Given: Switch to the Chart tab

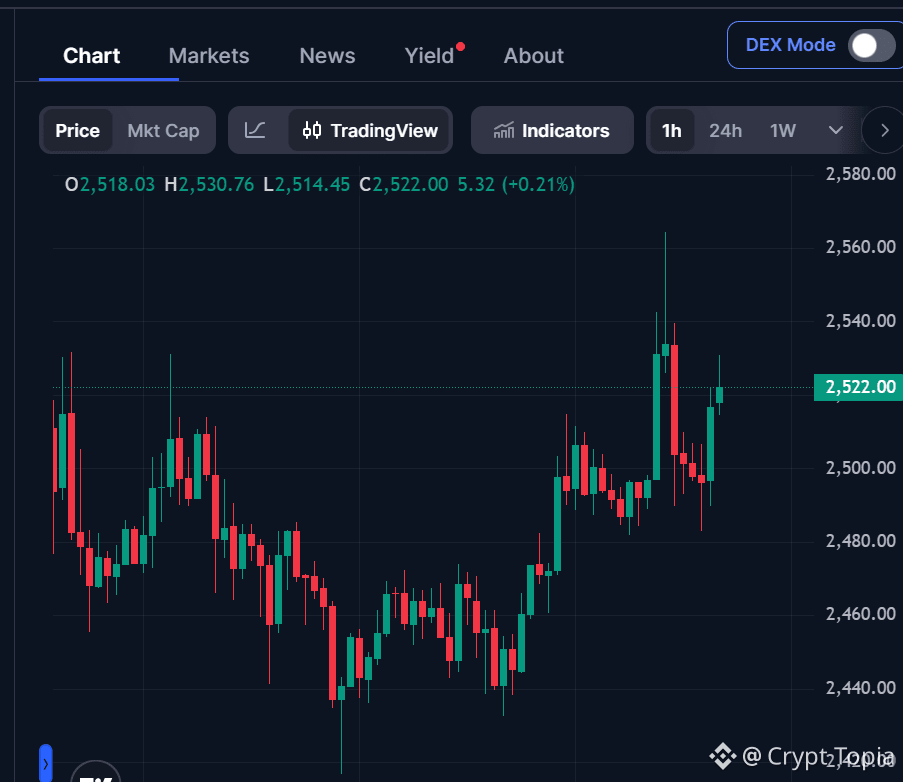Looking at the screenshot, I should pos(92,56).
